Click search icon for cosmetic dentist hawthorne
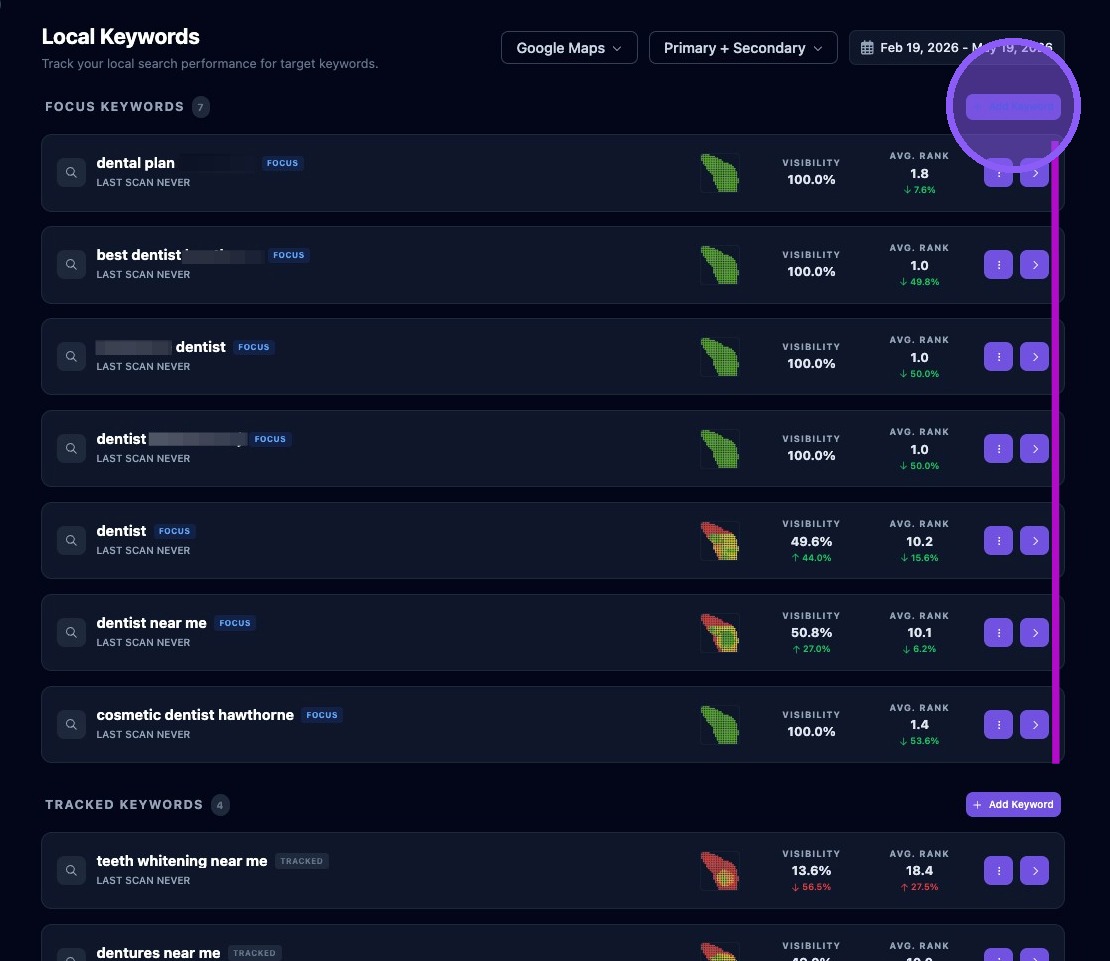 (71, 725)
